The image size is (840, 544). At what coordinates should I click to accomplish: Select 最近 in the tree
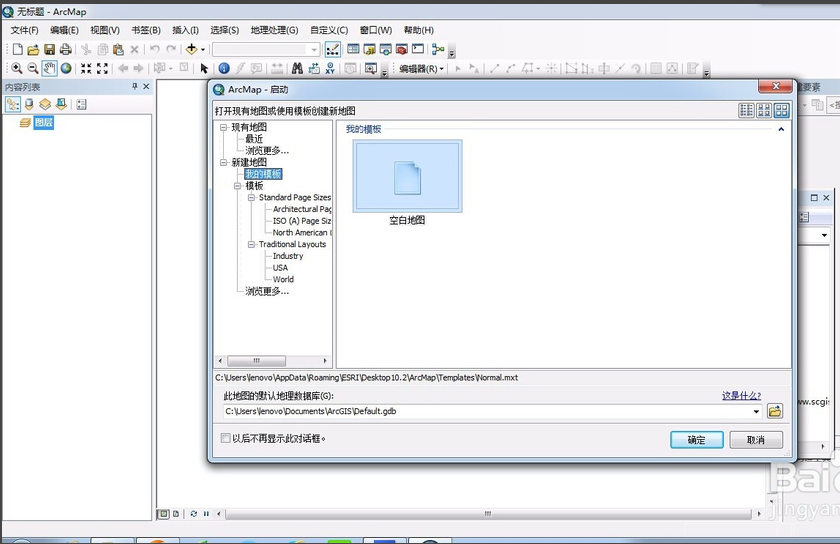(254, 139)
